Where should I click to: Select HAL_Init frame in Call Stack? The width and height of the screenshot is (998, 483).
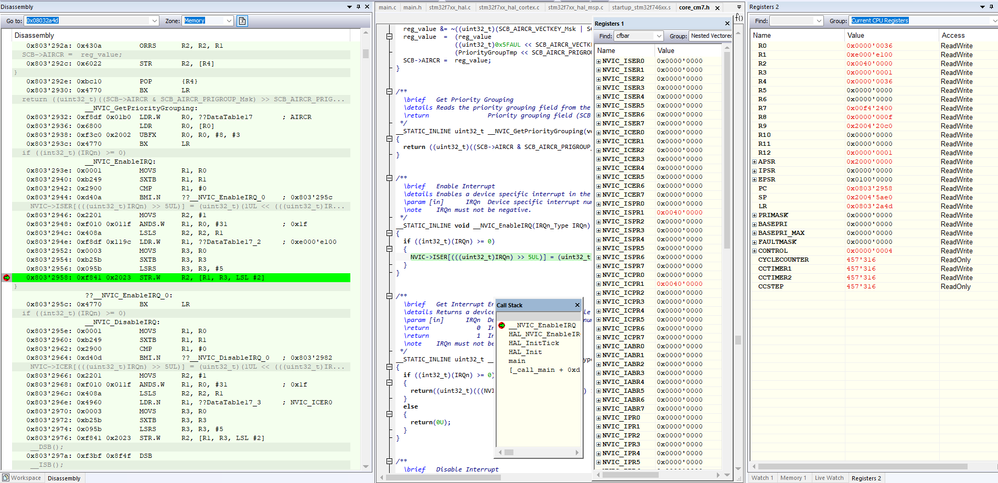click(x=525, y=352)
